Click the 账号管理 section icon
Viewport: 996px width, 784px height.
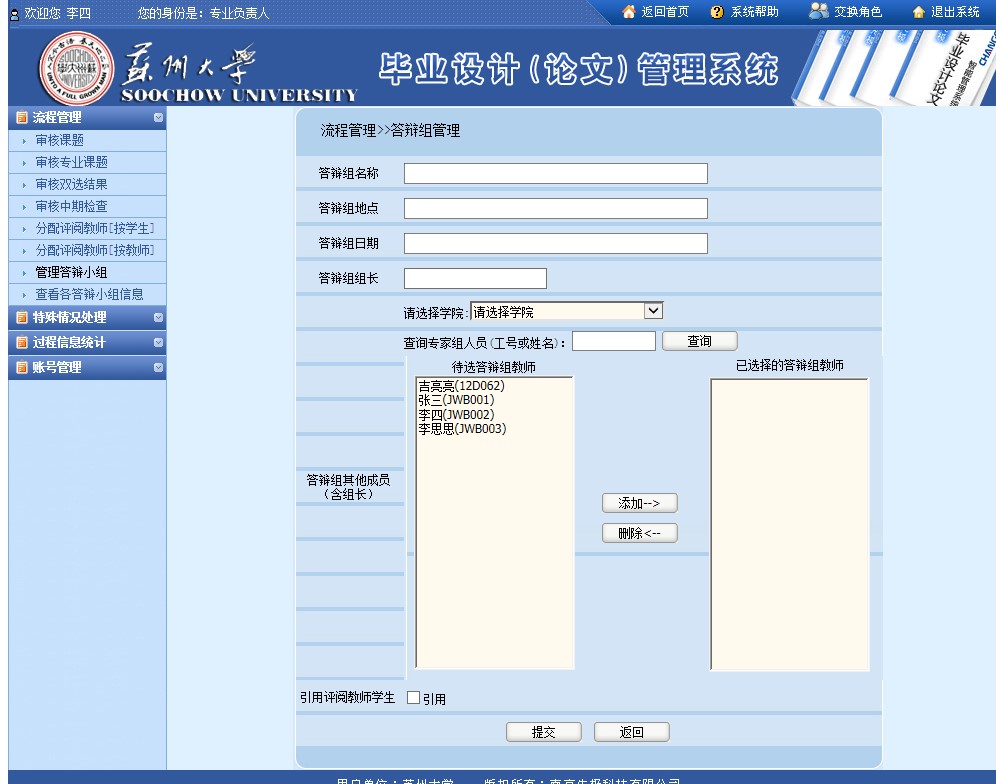22,368
